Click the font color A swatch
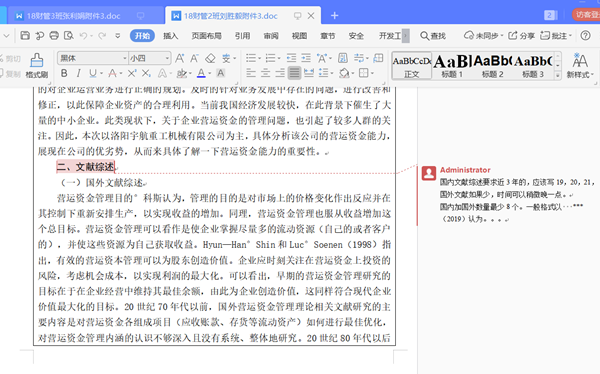 tap(201, 73)
